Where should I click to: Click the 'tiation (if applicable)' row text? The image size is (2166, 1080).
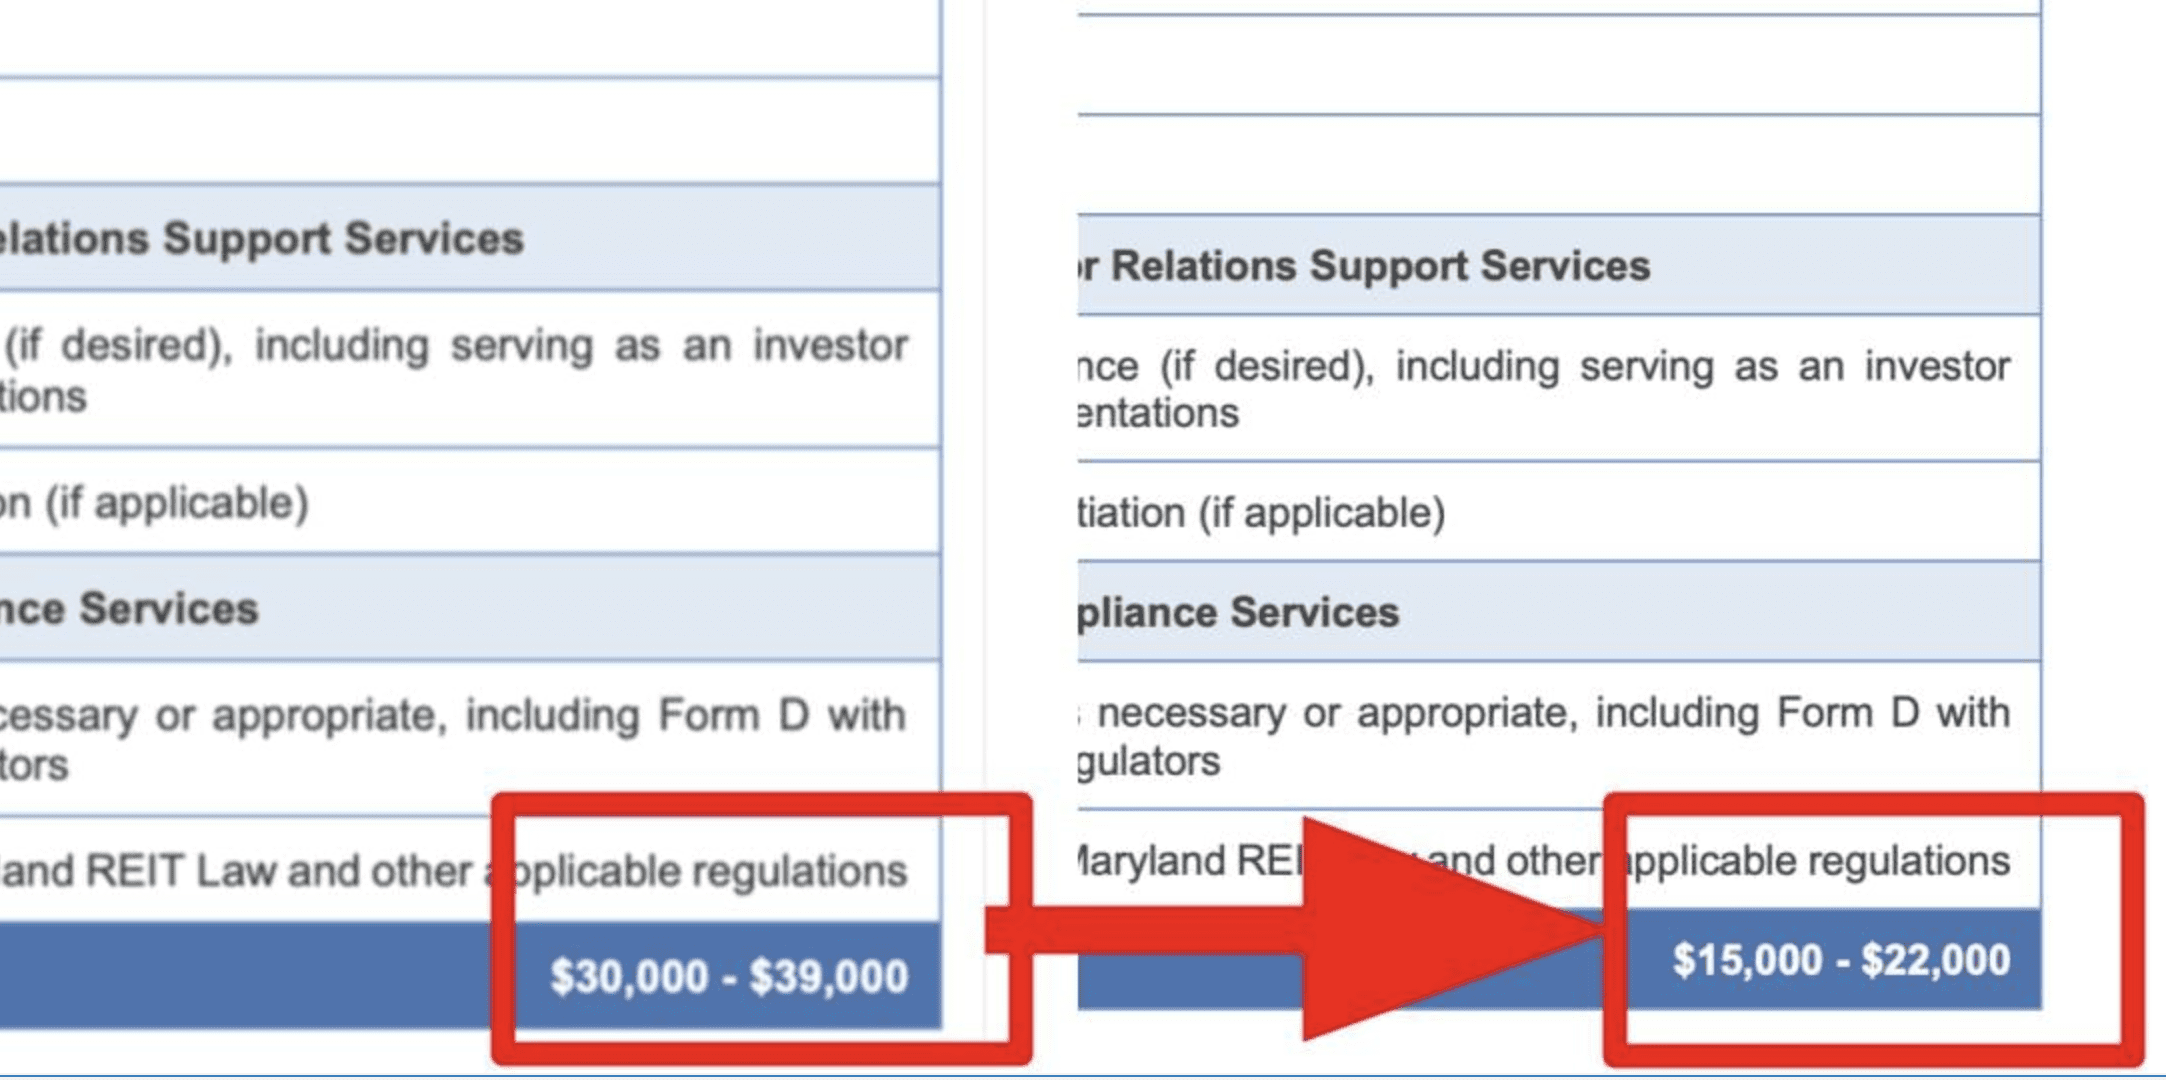pyautogui.click(x=1262, y=513)
